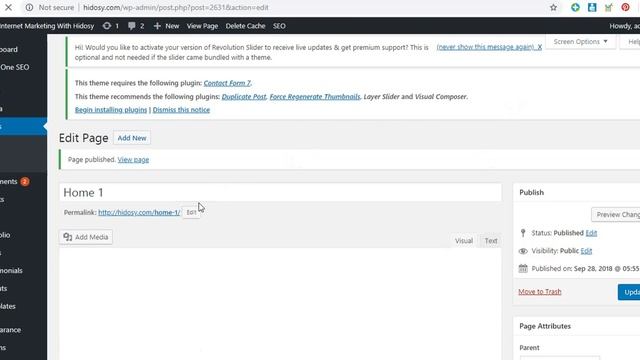Image resolution: width=640 pixels, height=360 pixels.
Task: Click the Page Attributes panel heading
Action: tap(545, 326)
